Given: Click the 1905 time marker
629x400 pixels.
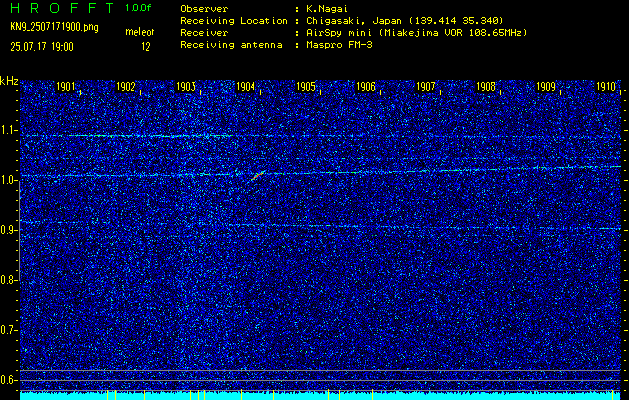Looking at the screenshot, I should pos(306,87).
